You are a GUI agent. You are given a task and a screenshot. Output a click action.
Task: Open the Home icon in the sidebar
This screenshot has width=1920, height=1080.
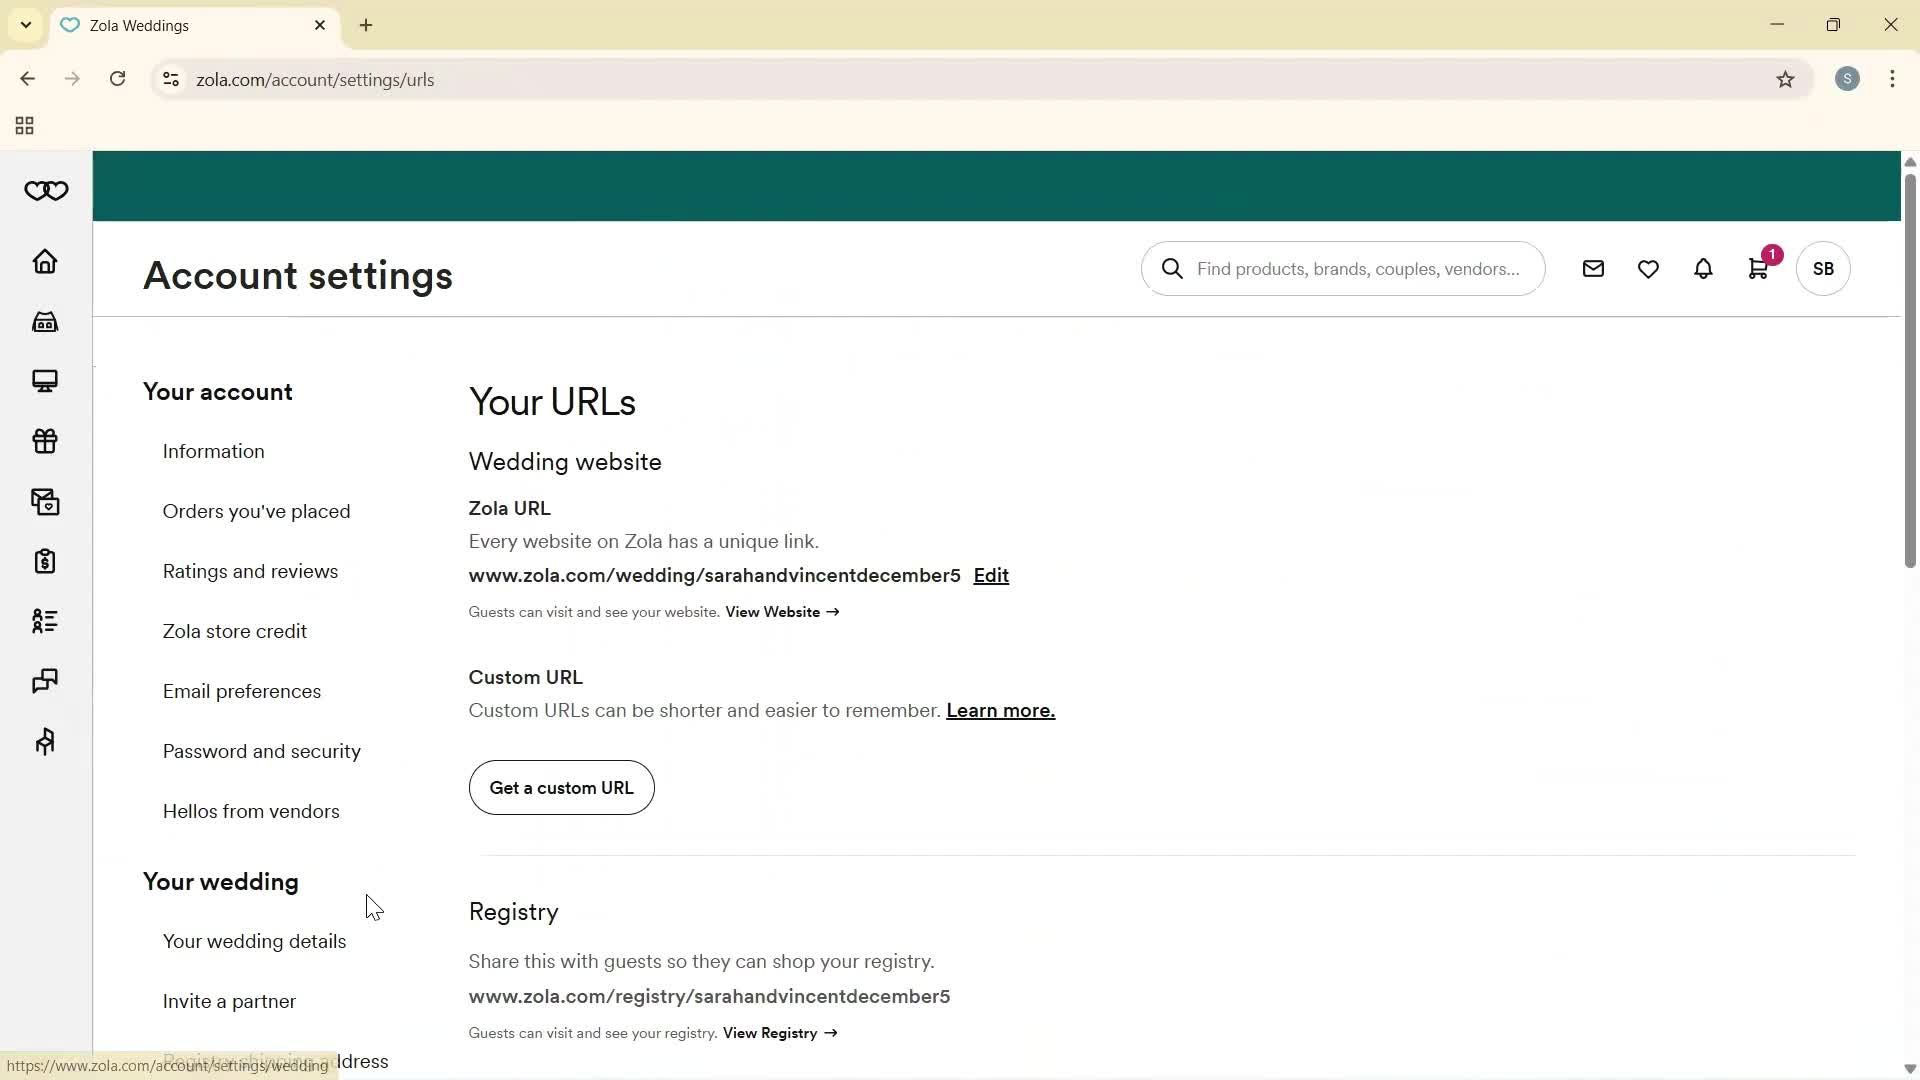[45, 261]
